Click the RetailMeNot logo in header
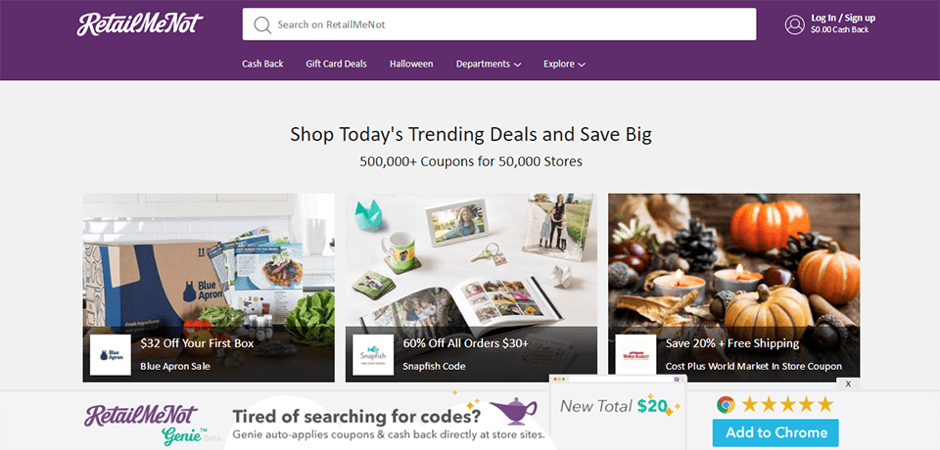Screen dimensions: 940x450 pos(140,24)
